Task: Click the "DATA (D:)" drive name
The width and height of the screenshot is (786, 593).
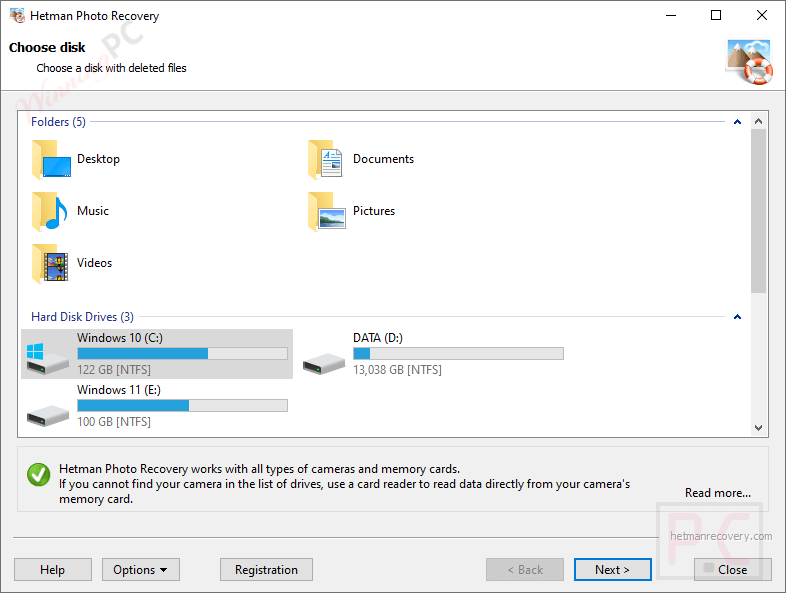Action: pyautogui.click(x=378, y=338)
